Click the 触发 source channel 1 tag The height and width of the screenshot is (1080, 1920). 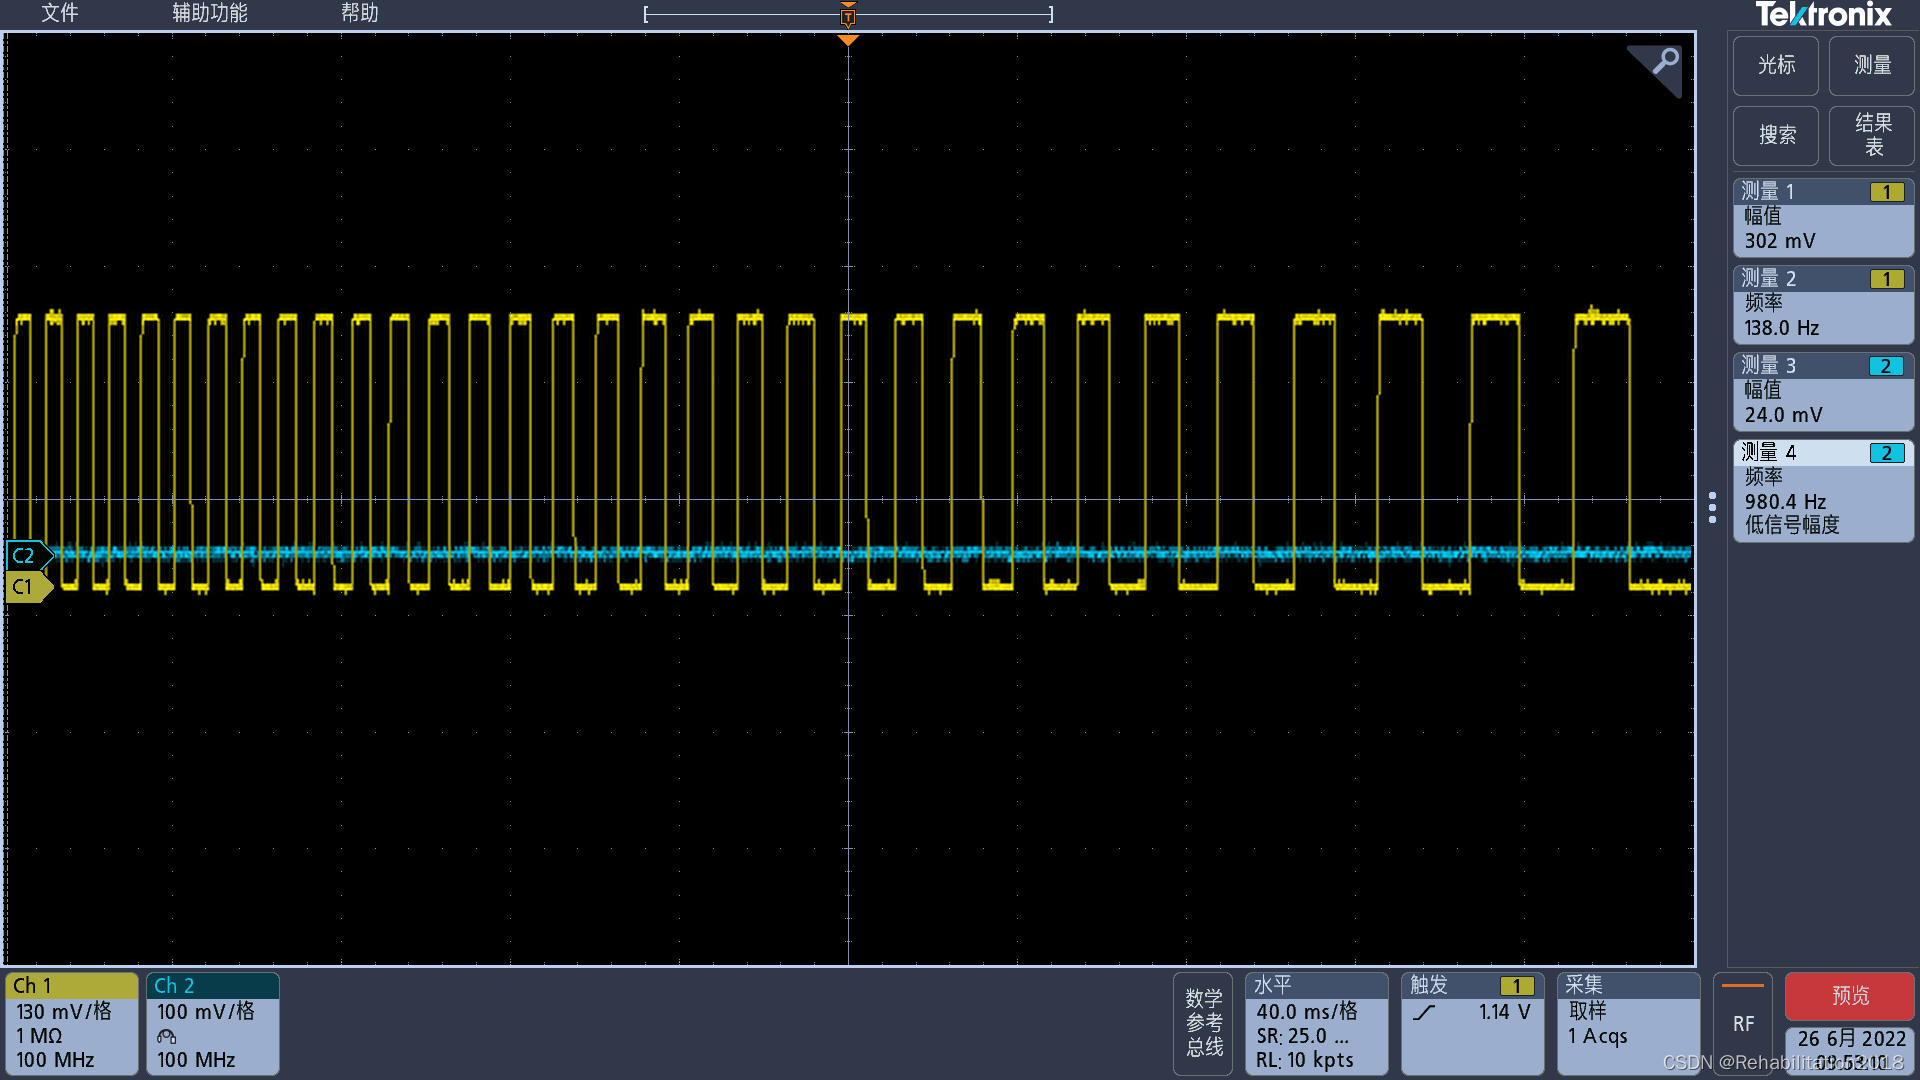[x=1517, y=986]
